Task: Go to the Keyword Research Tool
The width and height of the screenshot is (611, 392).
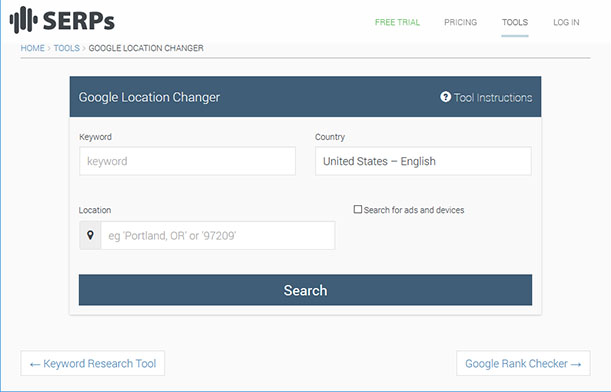Action: pos(93,363)
